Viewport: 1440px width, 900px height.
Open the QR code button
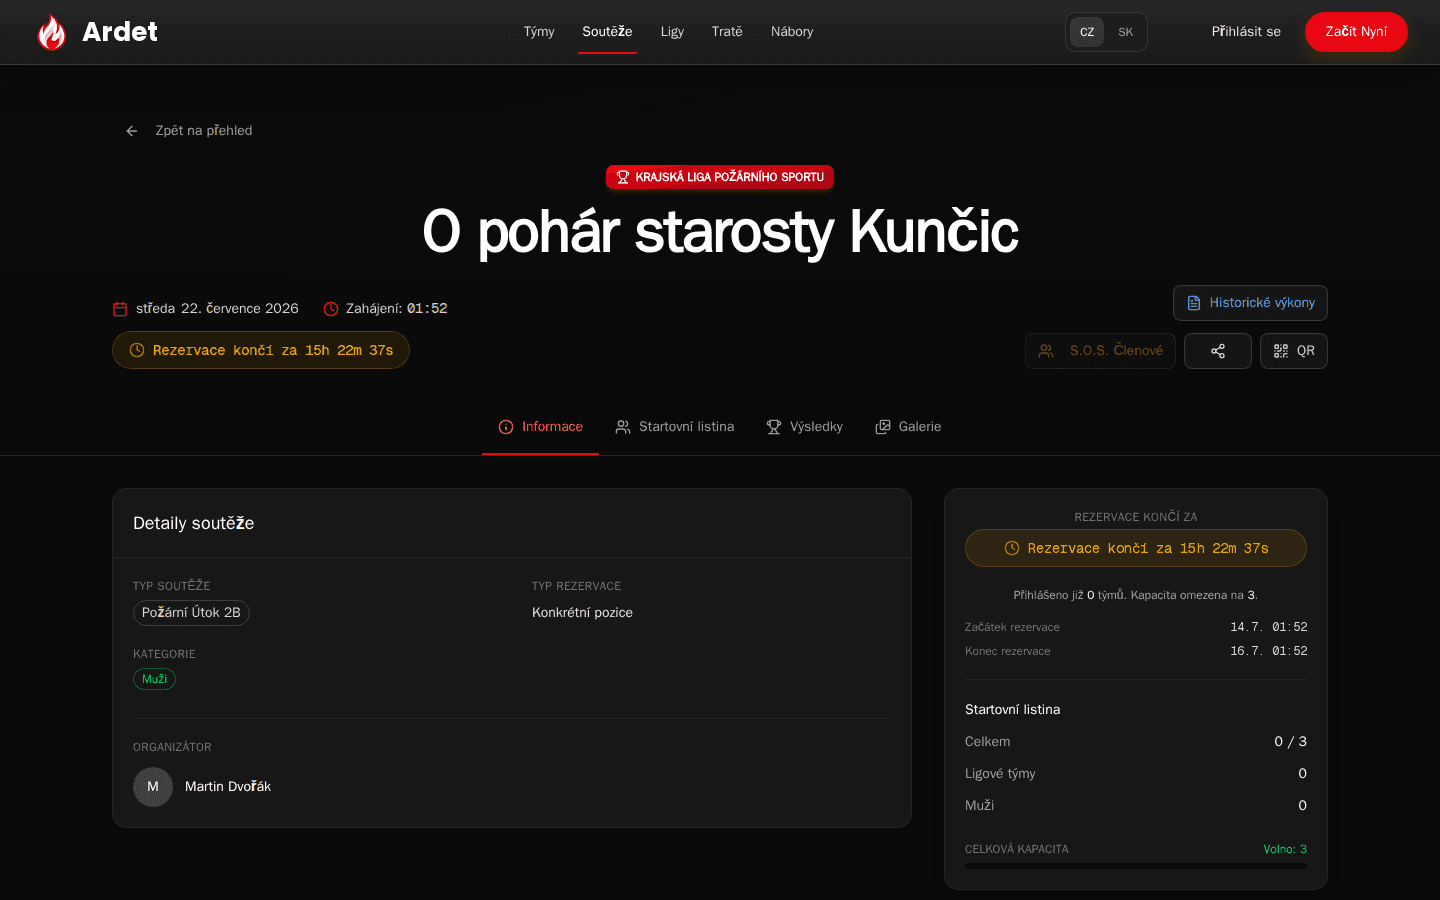coord(1294,351)
